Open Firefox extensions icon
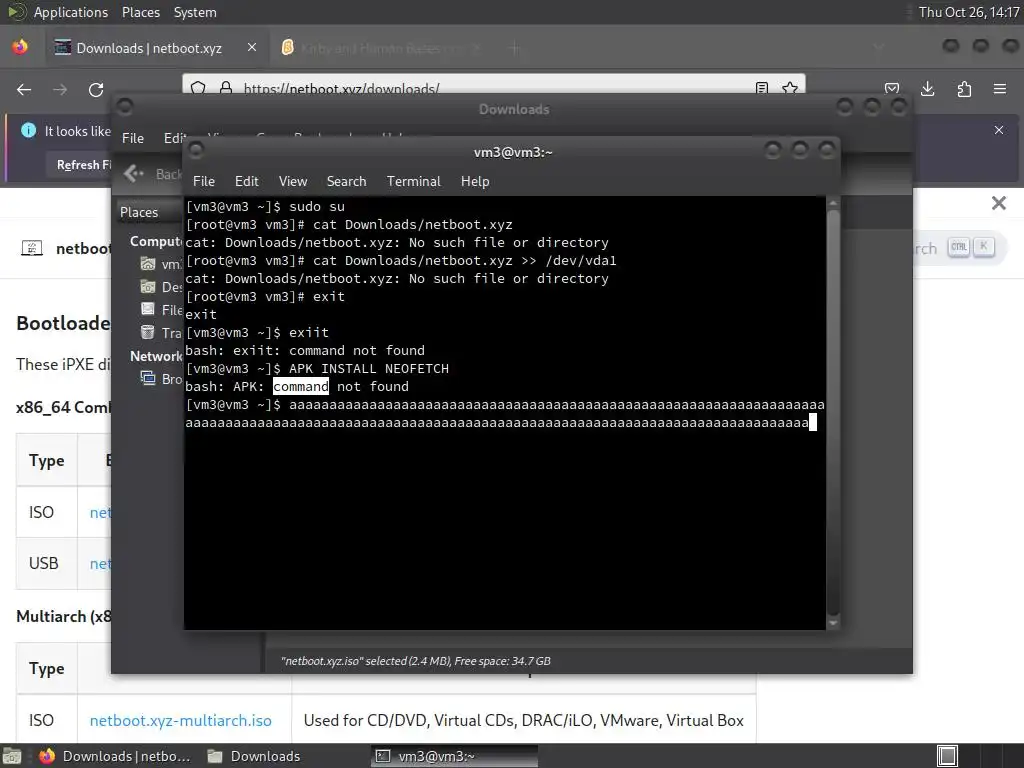Screen dimensions: 1024x768 click(x=964, y=89)
